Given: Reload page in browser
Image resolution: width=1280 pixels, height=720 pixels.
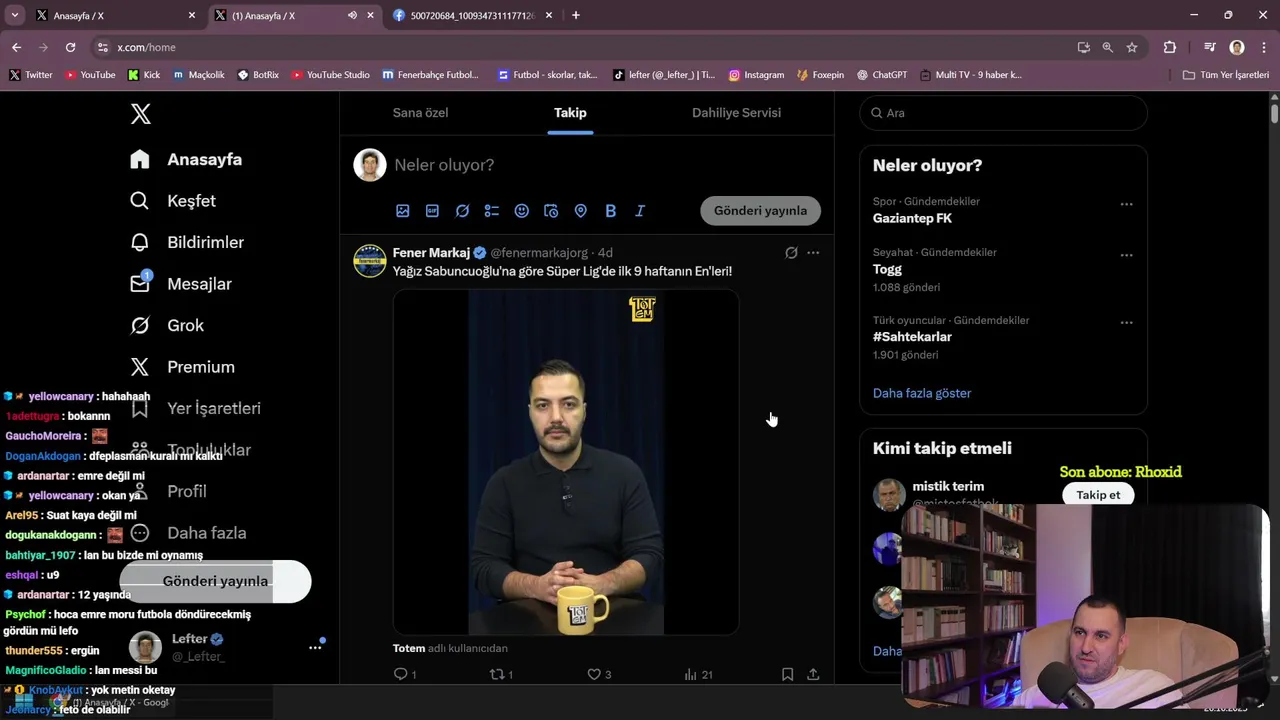Looking at the screenshot, I should (70, 47).
